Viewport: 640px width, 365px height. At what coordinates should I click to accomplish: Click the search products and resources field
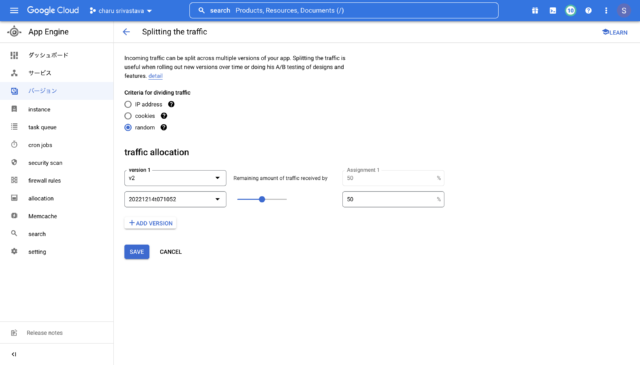[x=344, y=11]
